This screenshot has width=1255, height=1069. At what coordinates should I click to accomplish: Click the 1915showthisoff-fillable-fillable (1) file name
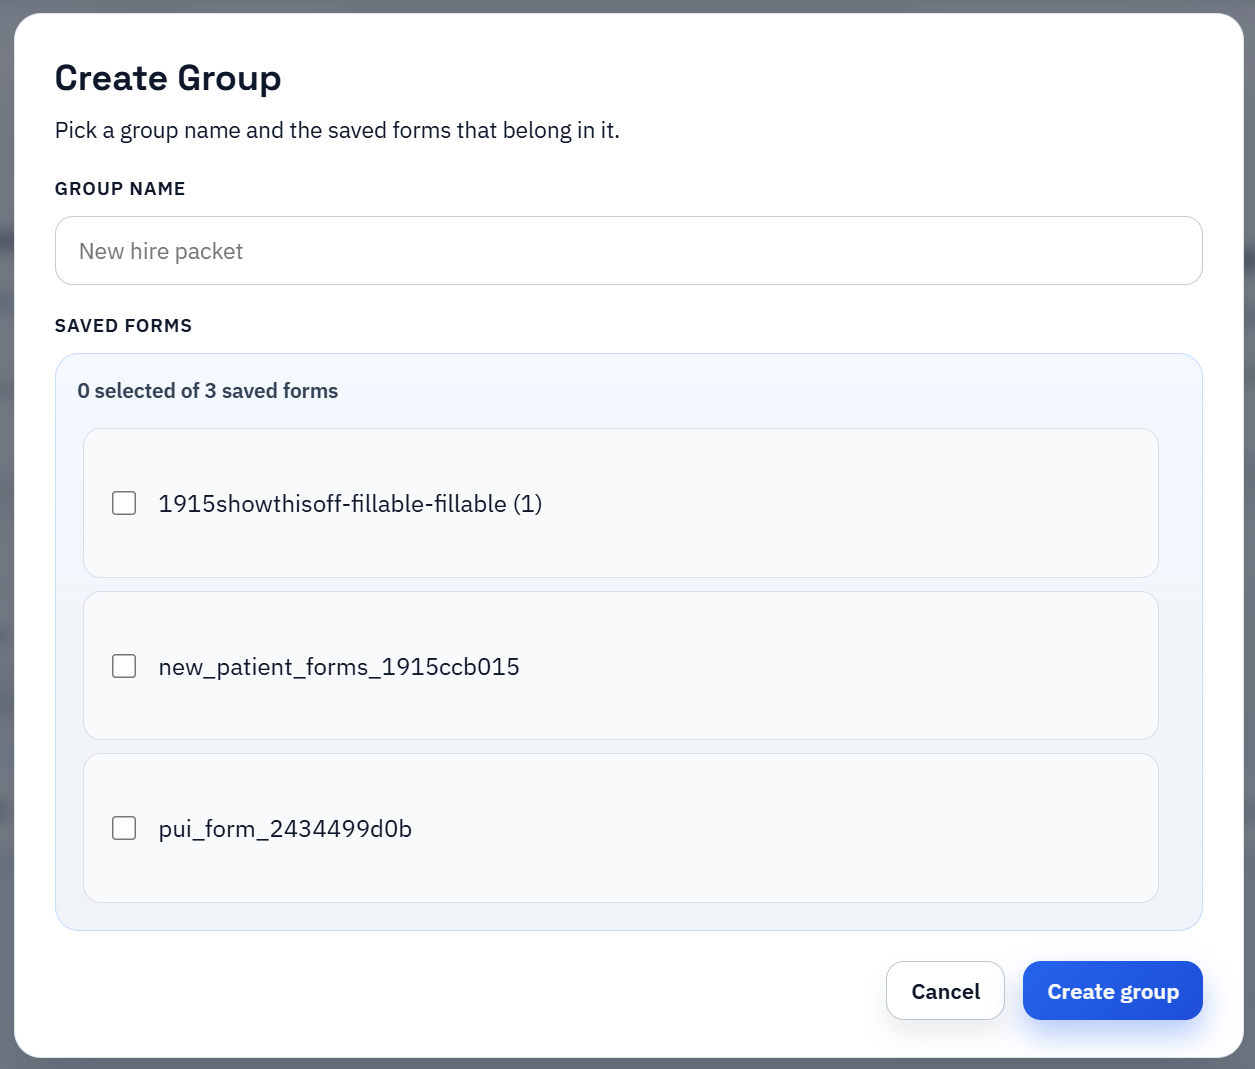350,503
